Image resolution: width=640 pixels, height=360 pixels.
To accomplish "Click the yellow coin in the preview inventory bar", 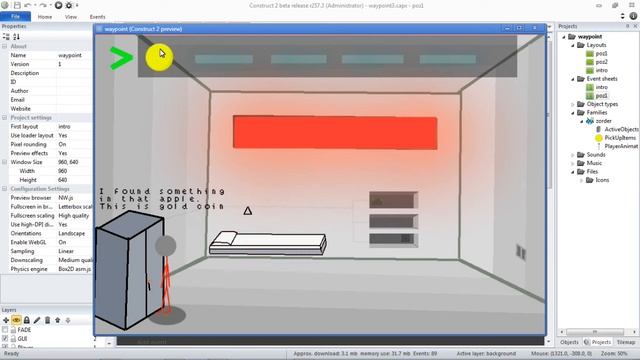I will point(159,58).
